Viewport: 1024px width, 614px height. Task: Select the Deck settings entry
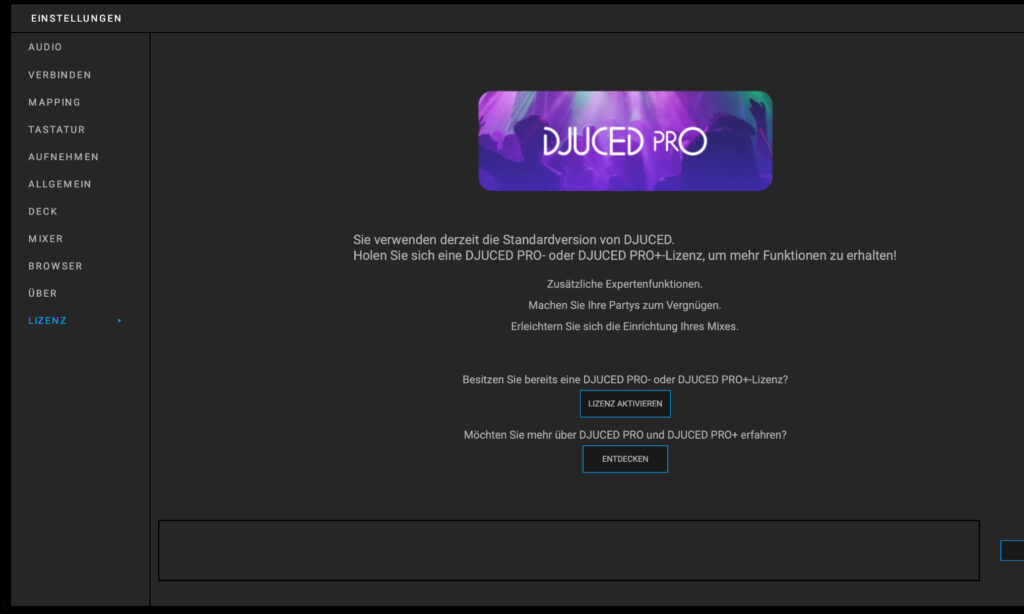click(42, 212)
